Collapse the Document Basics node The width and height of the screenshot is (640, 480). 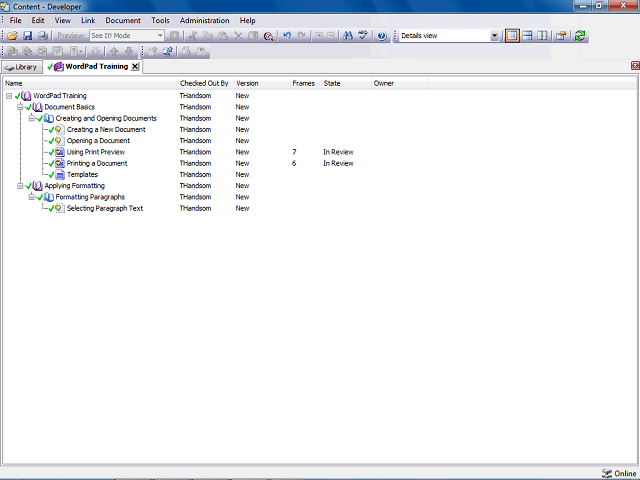(x=20, y=107)
